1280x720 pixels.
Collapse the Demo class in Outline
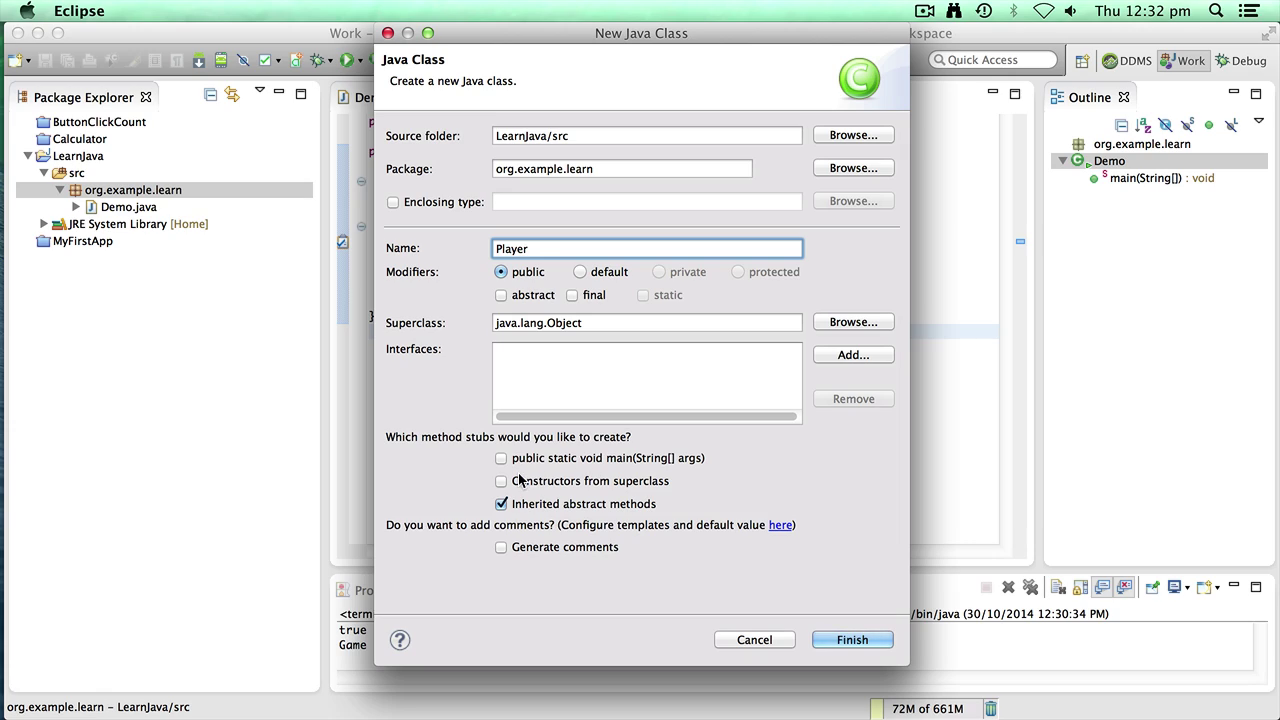coord(1063,161)
